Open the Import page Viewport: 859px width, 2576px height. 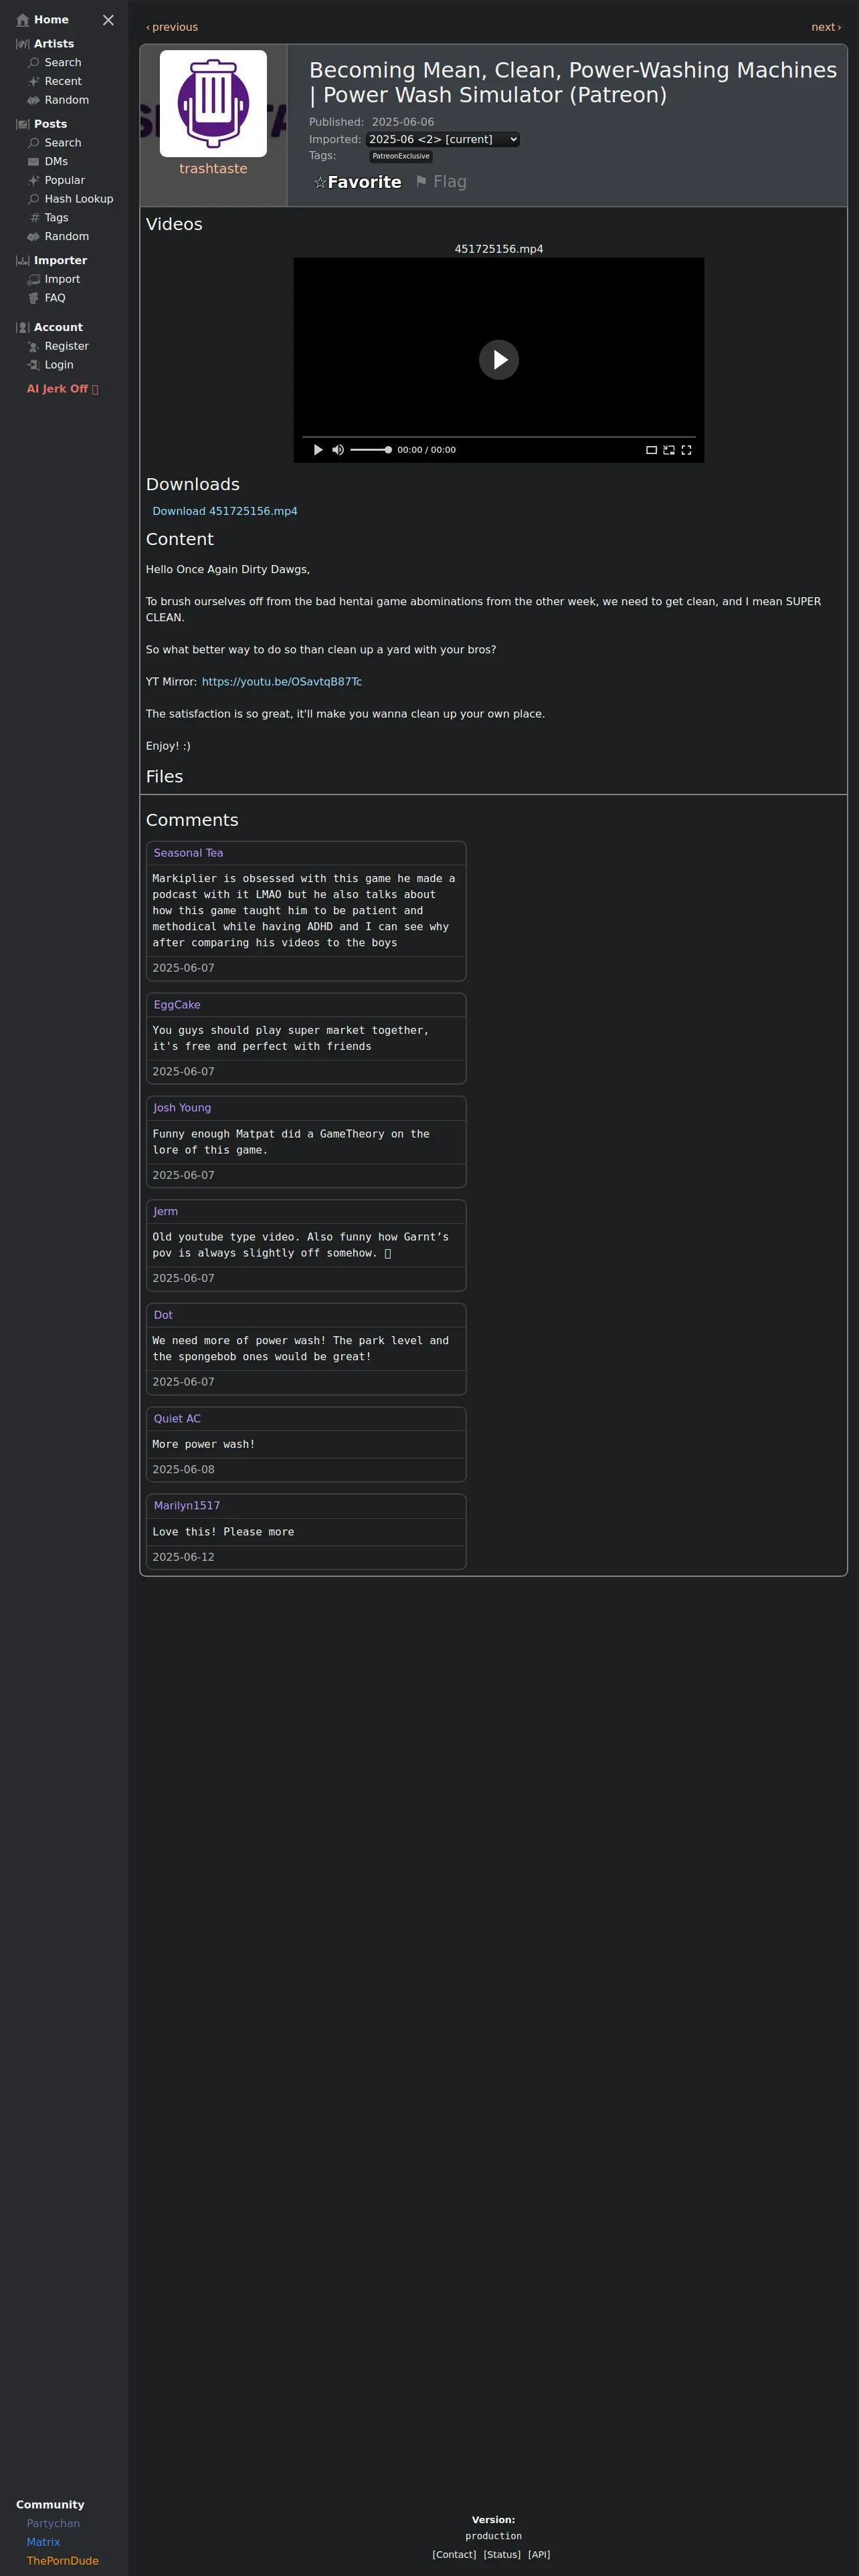click(62, 280)
